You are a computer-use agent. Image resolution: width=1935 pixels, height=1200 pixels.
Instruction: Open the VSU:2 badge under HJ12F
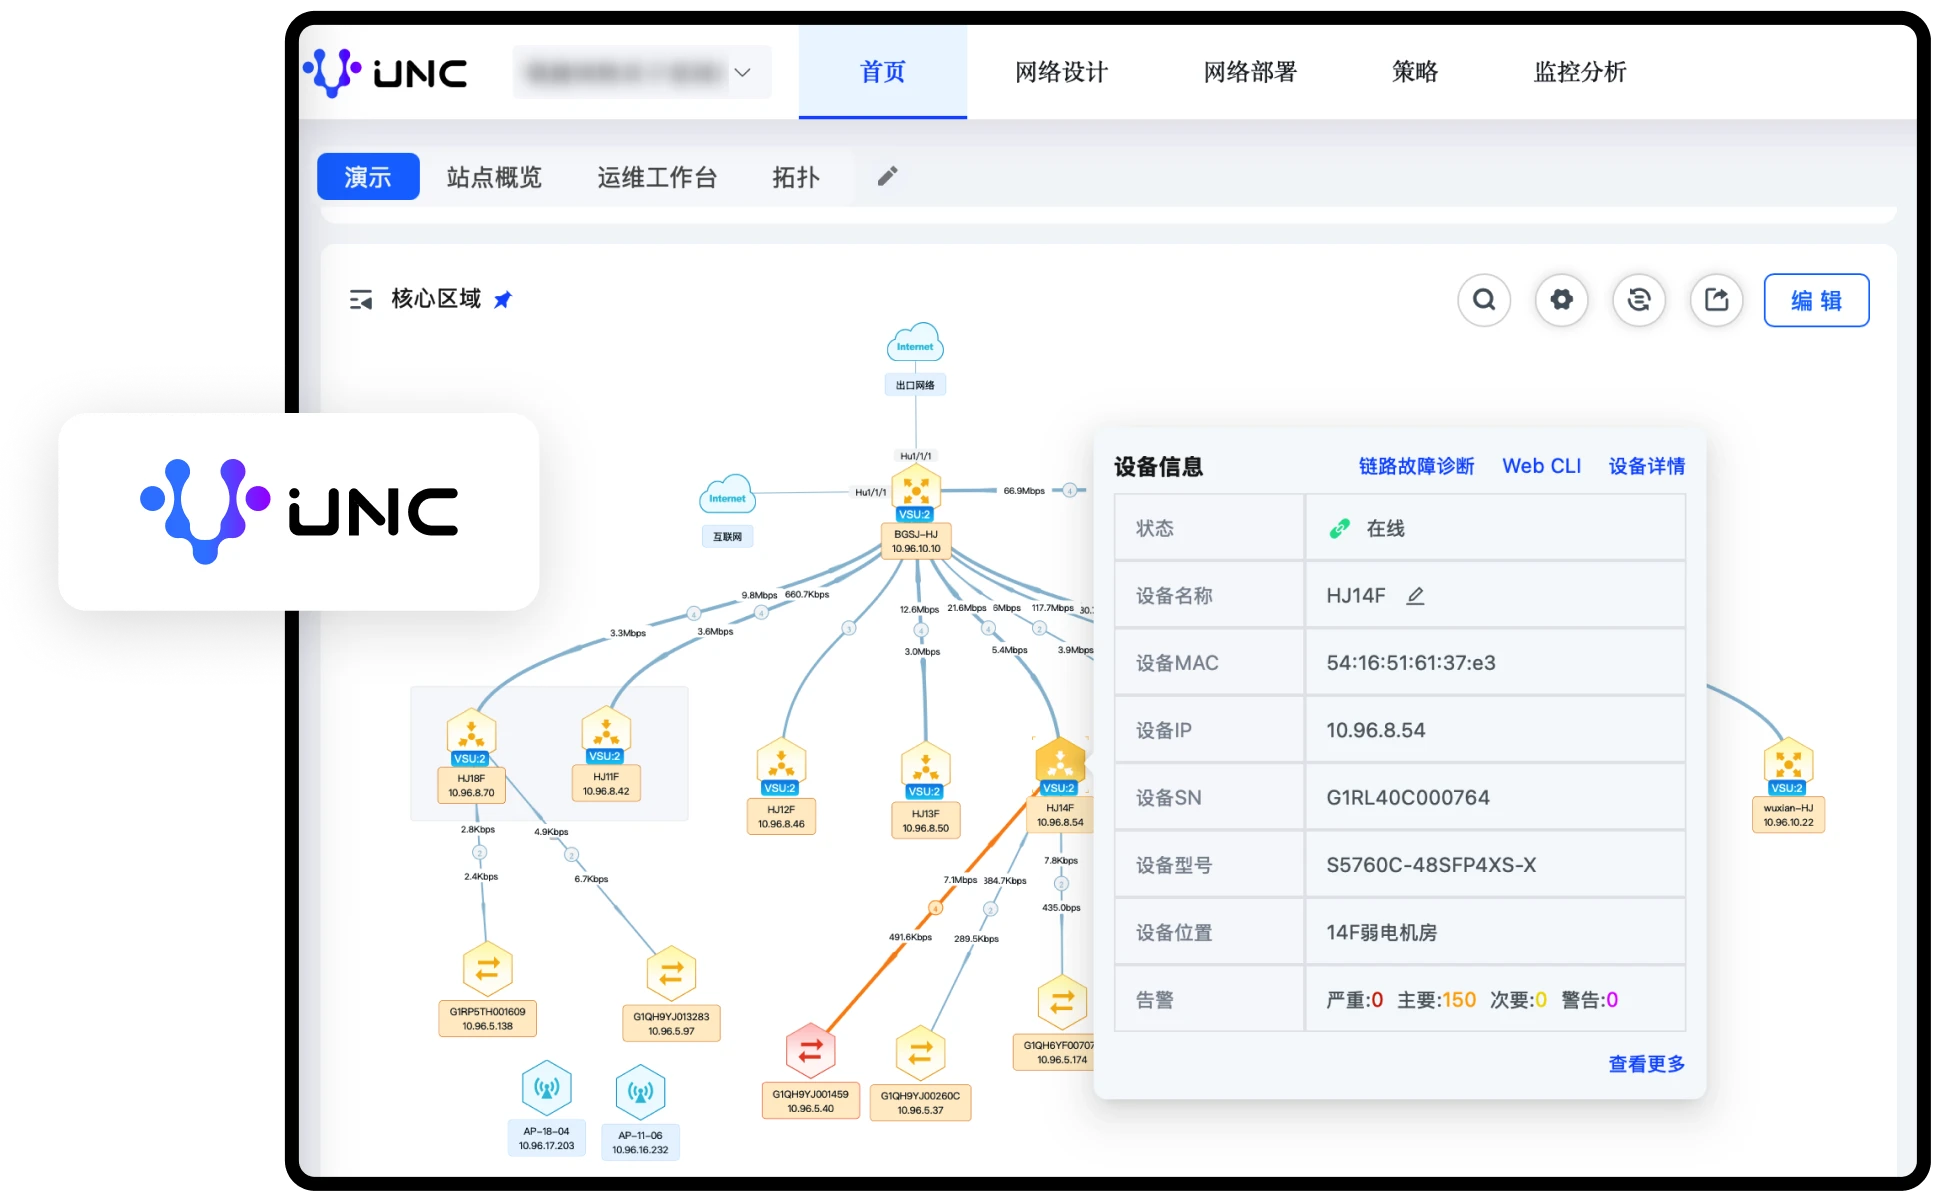pyautogui.click(x=781, y=787)
